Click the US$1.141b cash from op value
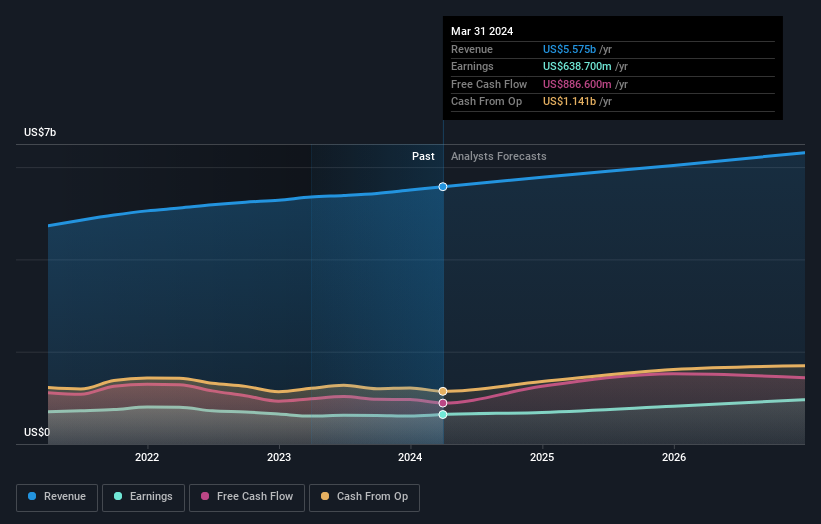This screenshot has height=524, width=821. (x=569, y=102)
